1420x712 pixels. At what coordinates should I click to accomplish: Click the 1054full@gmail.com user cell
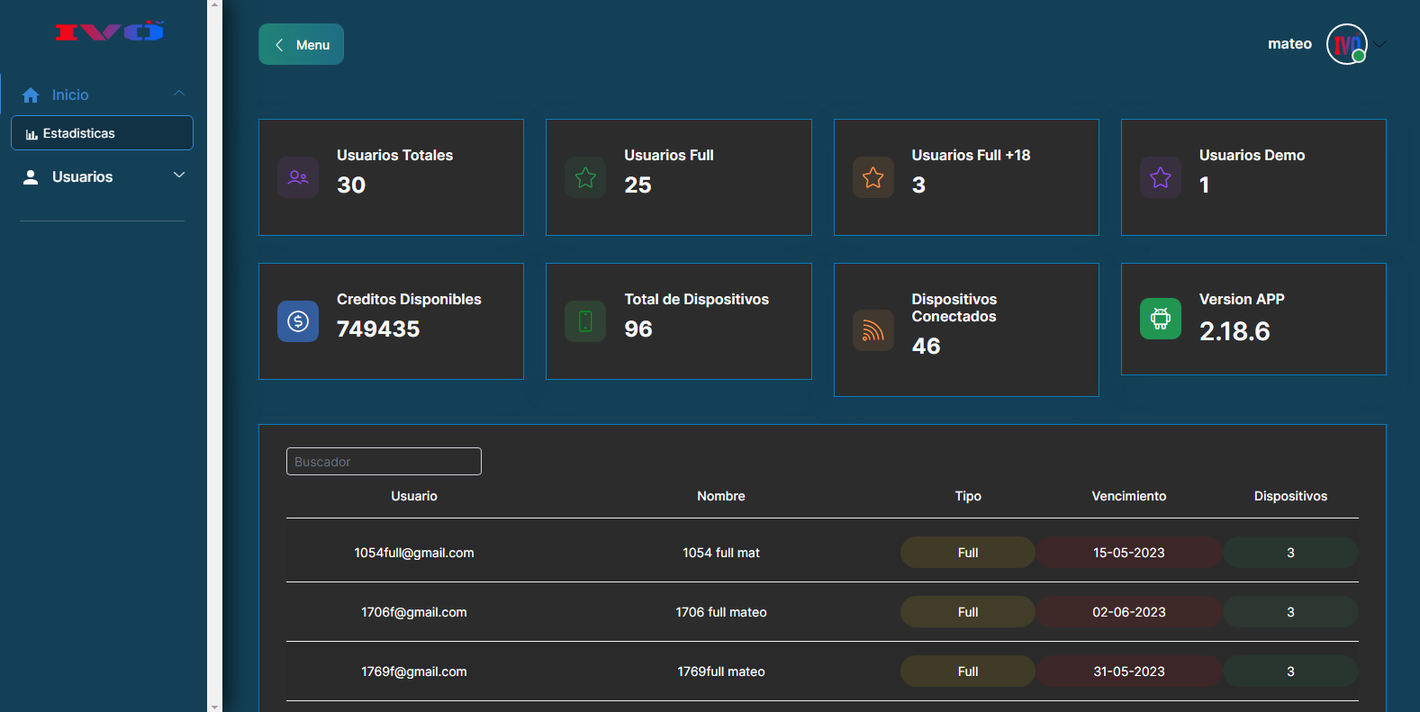(414, 552)
